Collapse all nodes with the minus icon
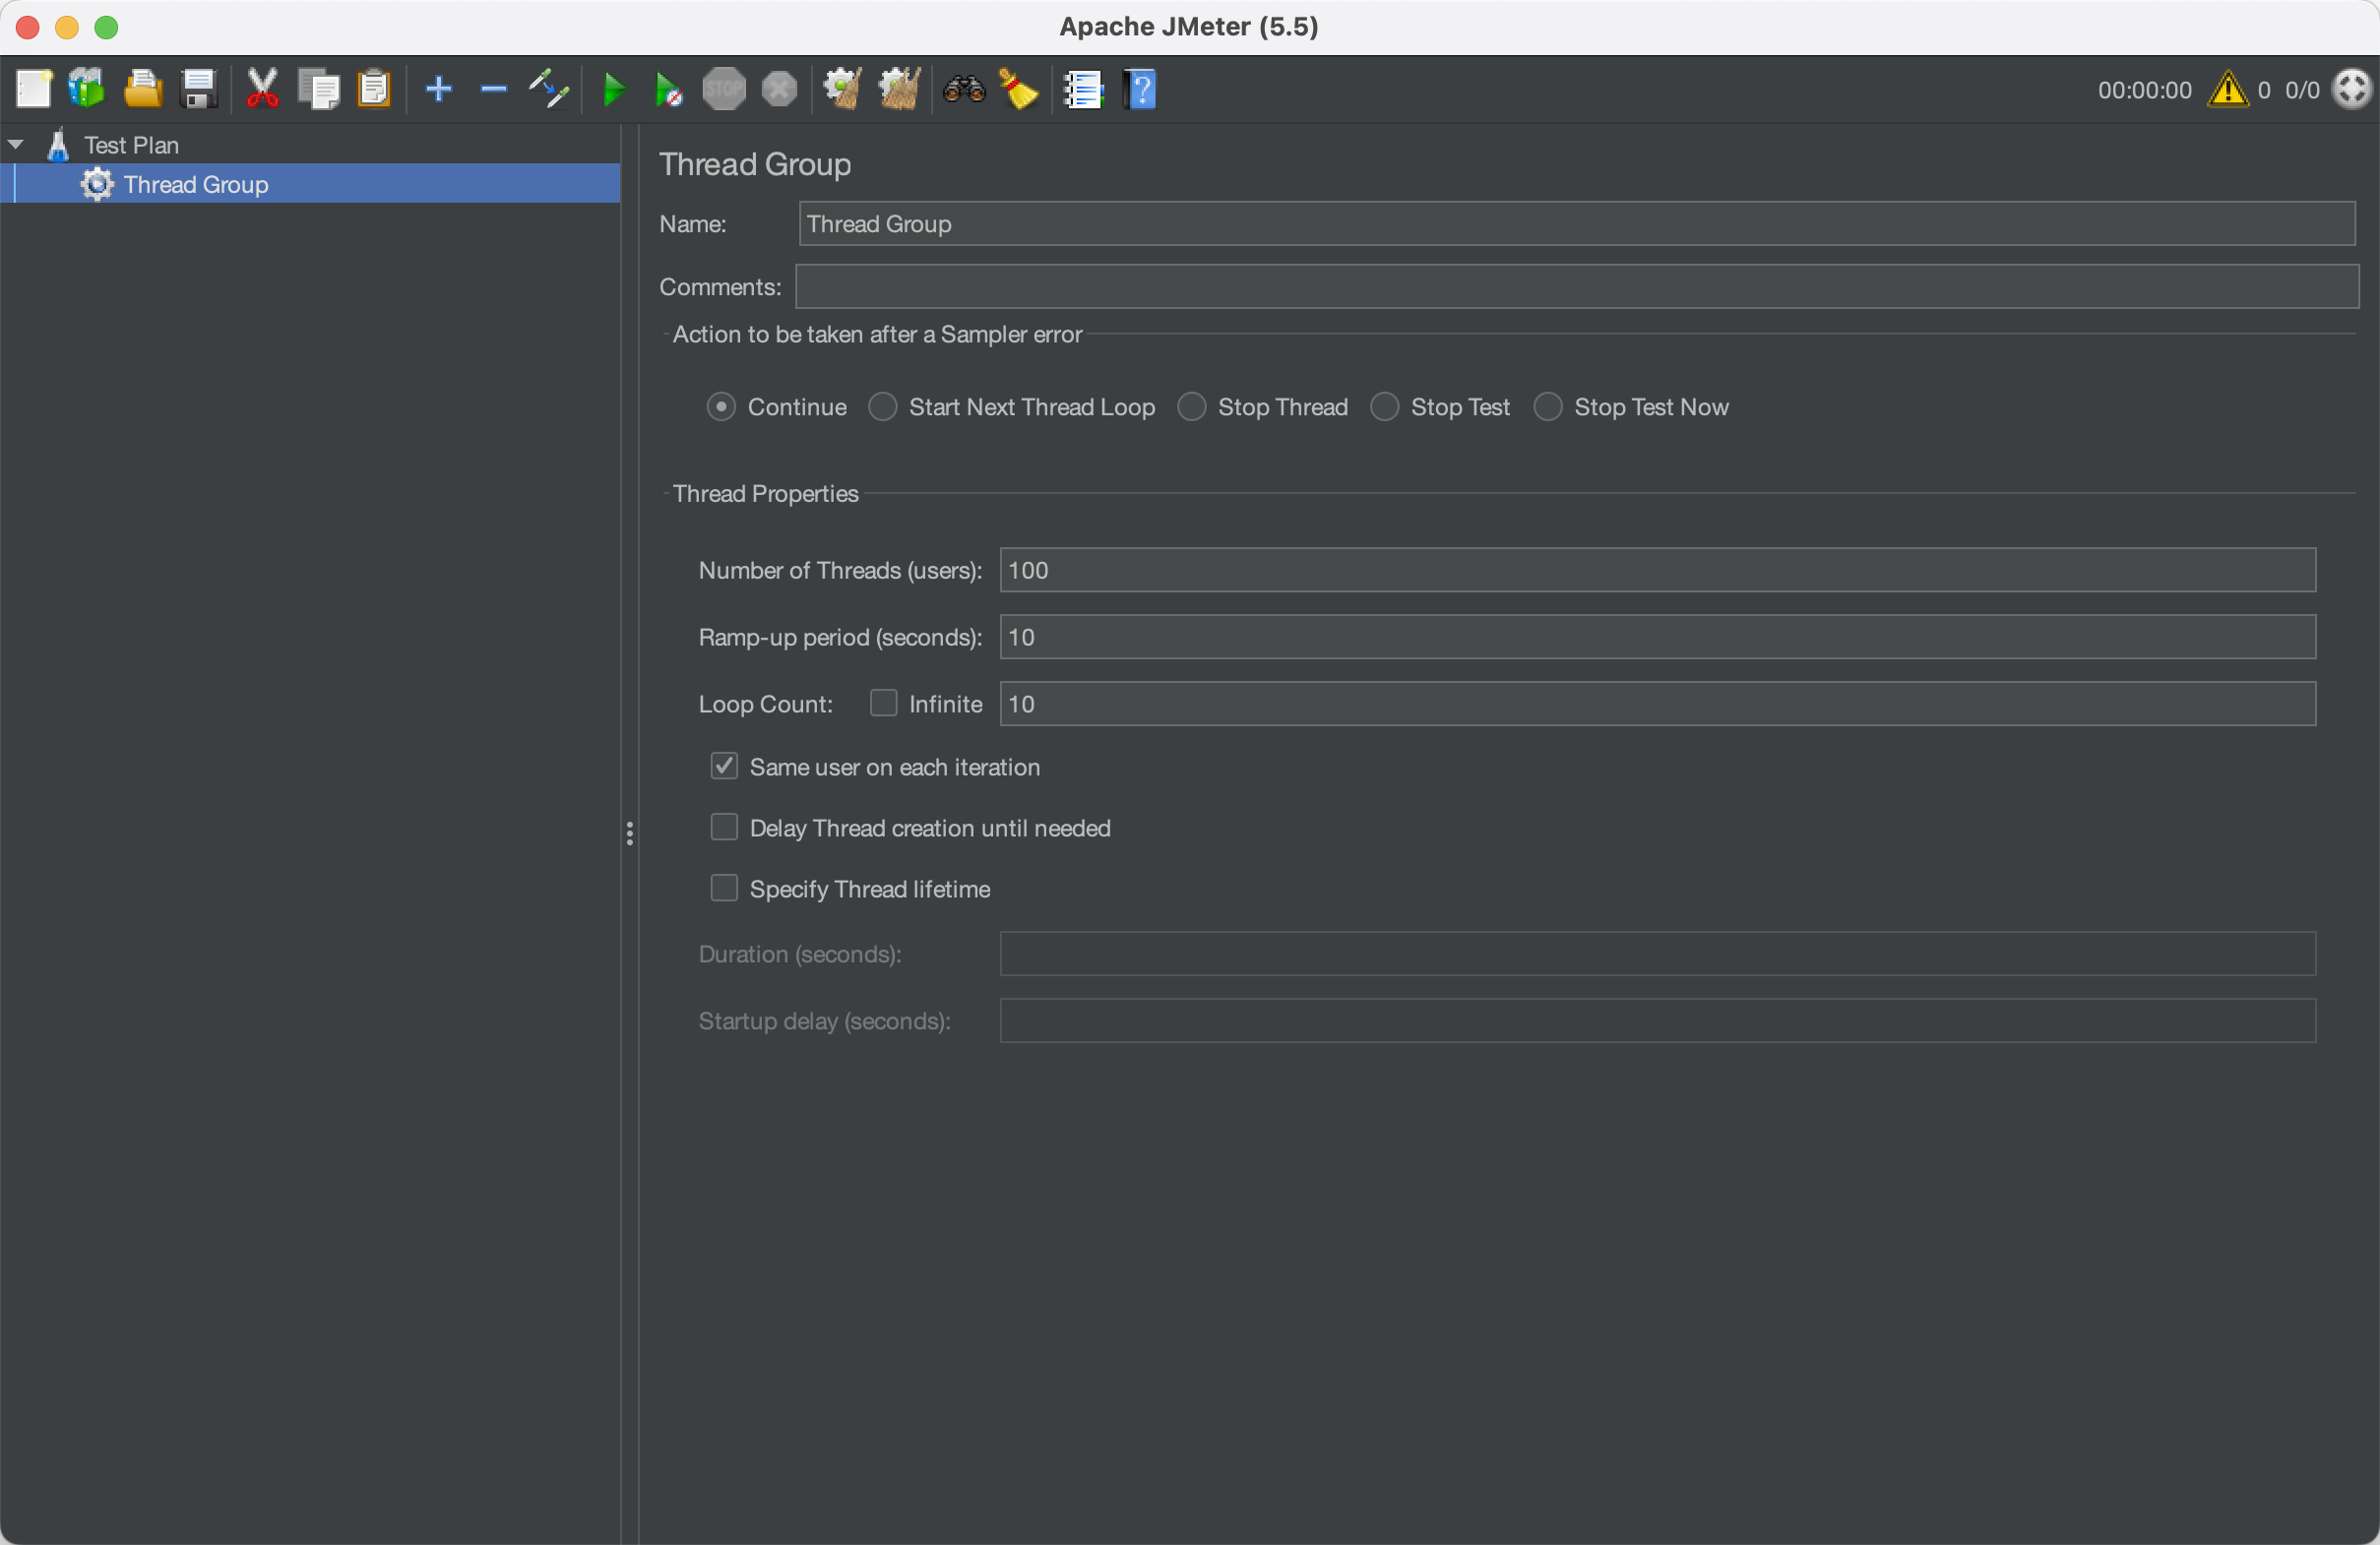The width and height of the screenshot is (2380, 1545). click(x=494, y=89)
